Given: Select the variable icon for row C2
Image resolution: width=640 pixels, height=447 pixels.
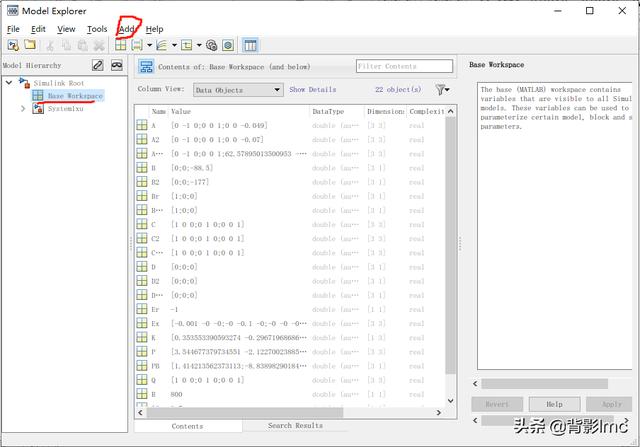Looking at the screenshot, I should 142,238.
